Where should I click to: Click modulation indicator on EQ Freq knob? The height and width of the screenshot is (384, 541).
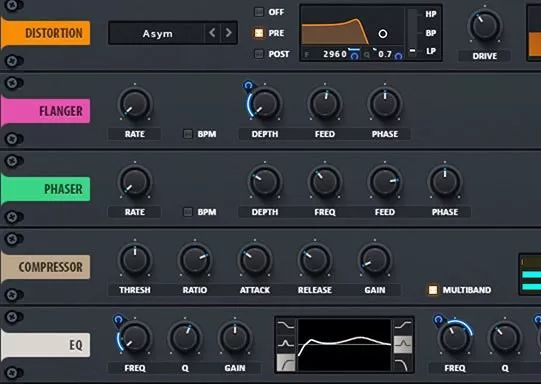point(118,319)
